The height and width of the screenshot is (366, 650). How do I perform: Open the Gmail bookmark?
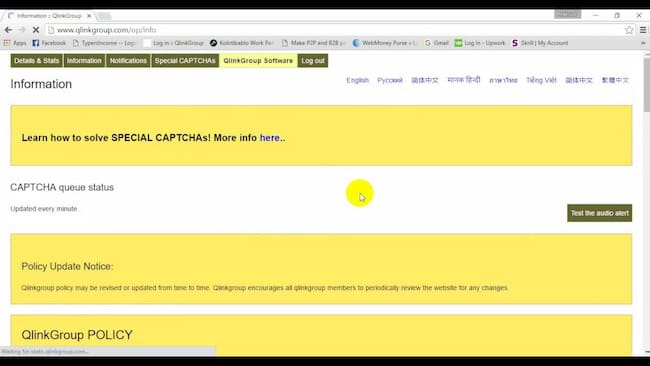pos(437,43)
